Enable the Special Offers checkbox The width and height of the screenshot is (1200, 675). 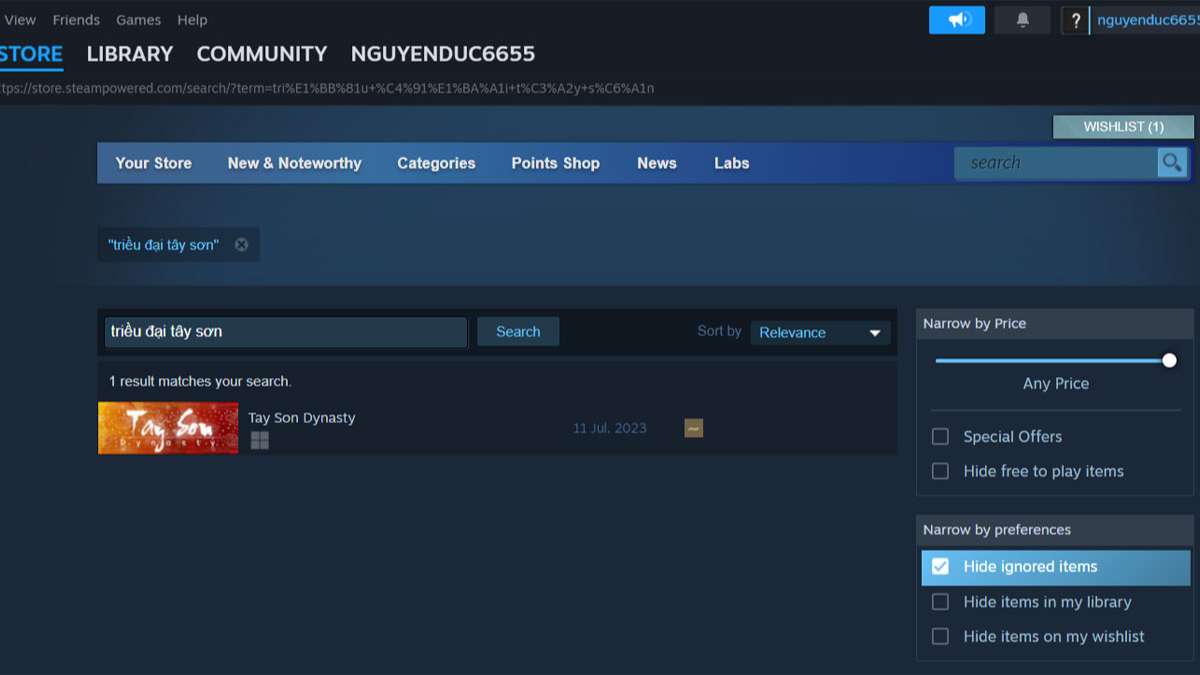click(x=940, y=436)
